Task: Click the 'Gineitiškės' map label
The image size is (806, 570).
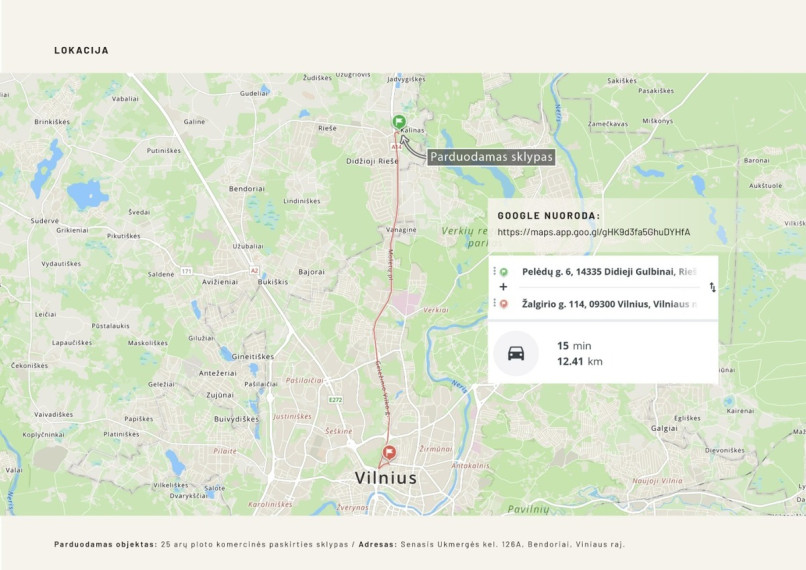Action: pos(253,356)
